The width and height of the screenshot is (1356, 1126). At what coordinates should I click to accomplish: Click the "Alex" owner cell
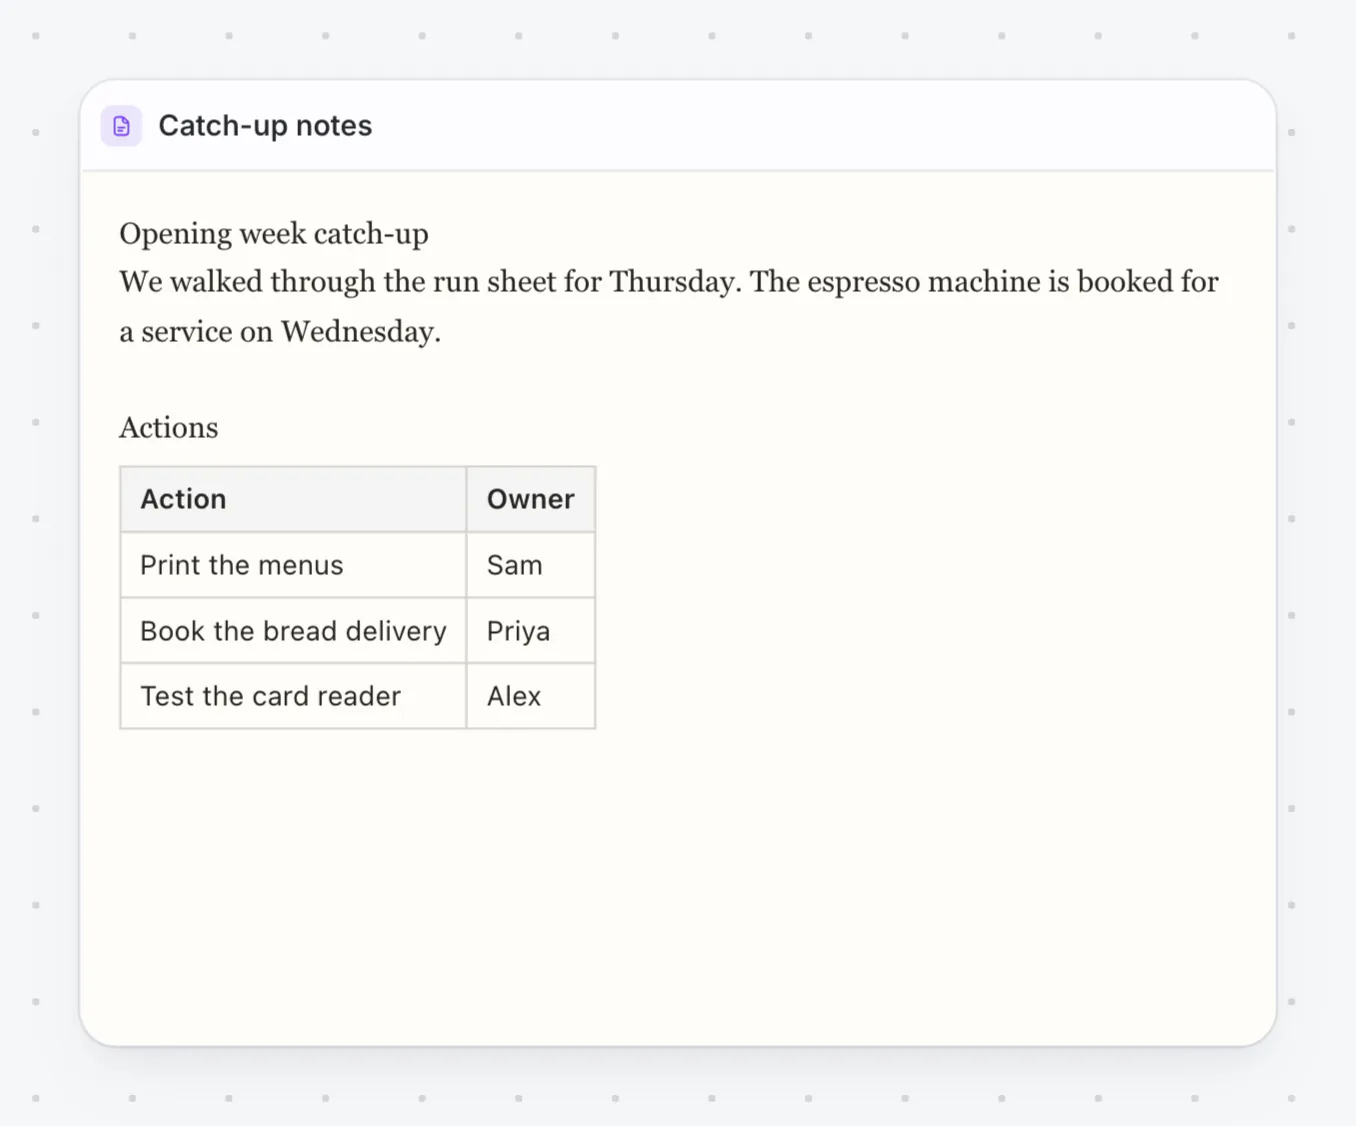[x=531, y=696]
